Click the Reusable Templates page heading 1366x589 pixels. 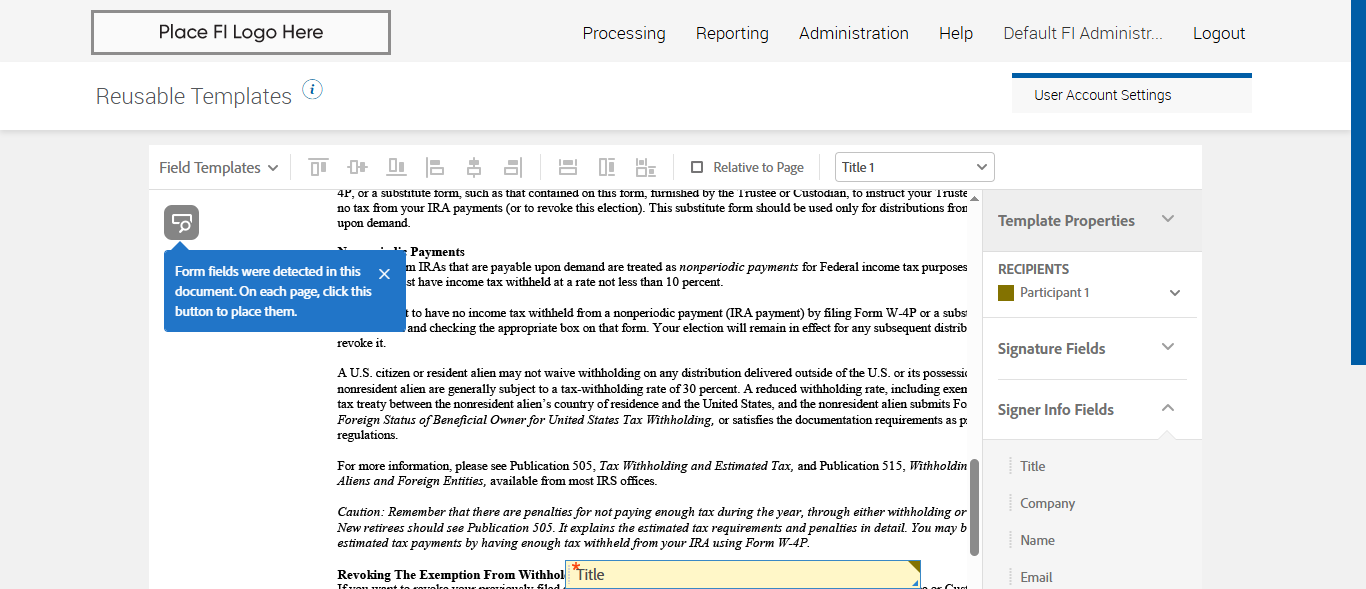click(194, 96)
